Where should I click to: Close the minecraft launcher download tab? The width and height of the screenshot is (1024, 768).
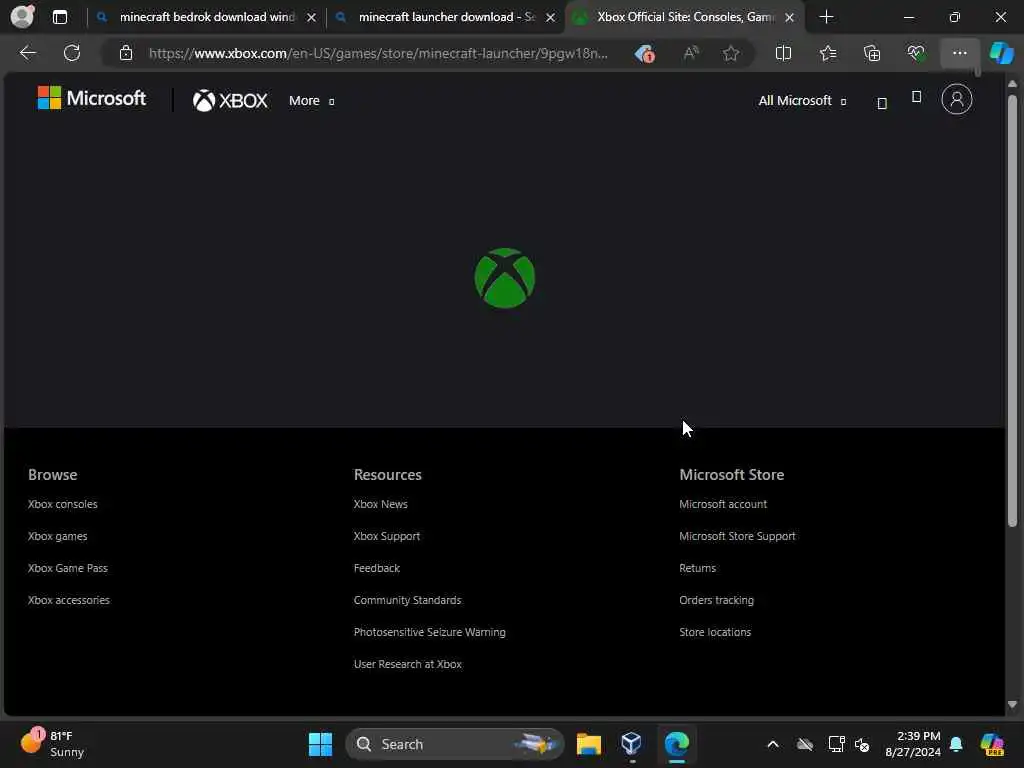(551, 18)
